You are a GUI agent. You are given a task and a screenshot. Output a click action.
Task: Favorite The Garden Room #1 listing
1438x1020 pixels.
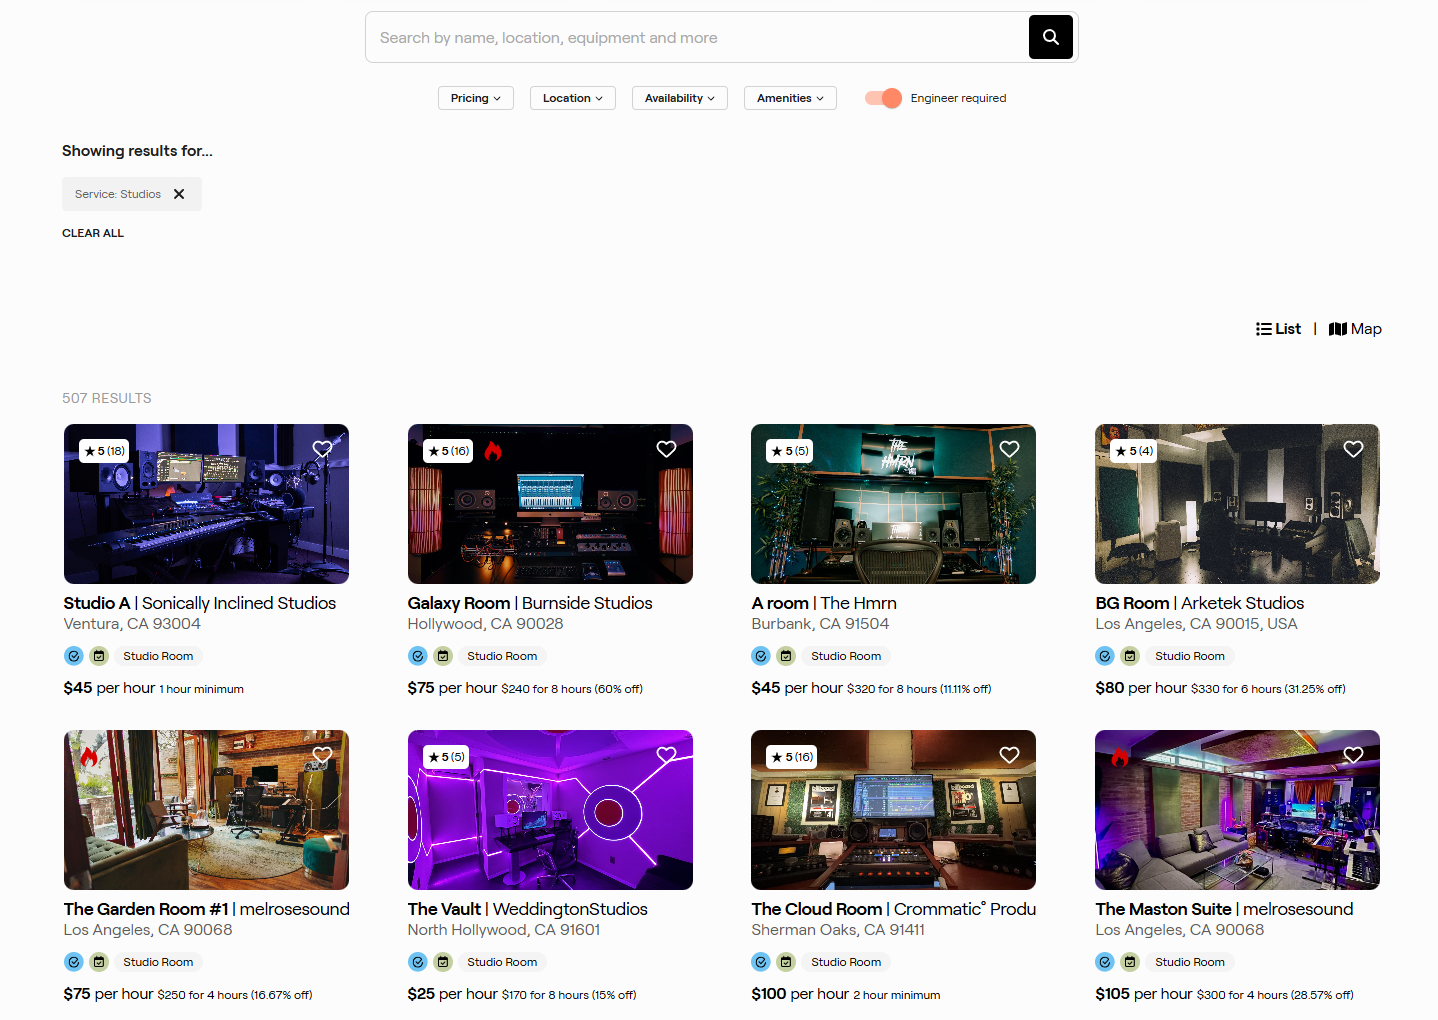point(322,755)
